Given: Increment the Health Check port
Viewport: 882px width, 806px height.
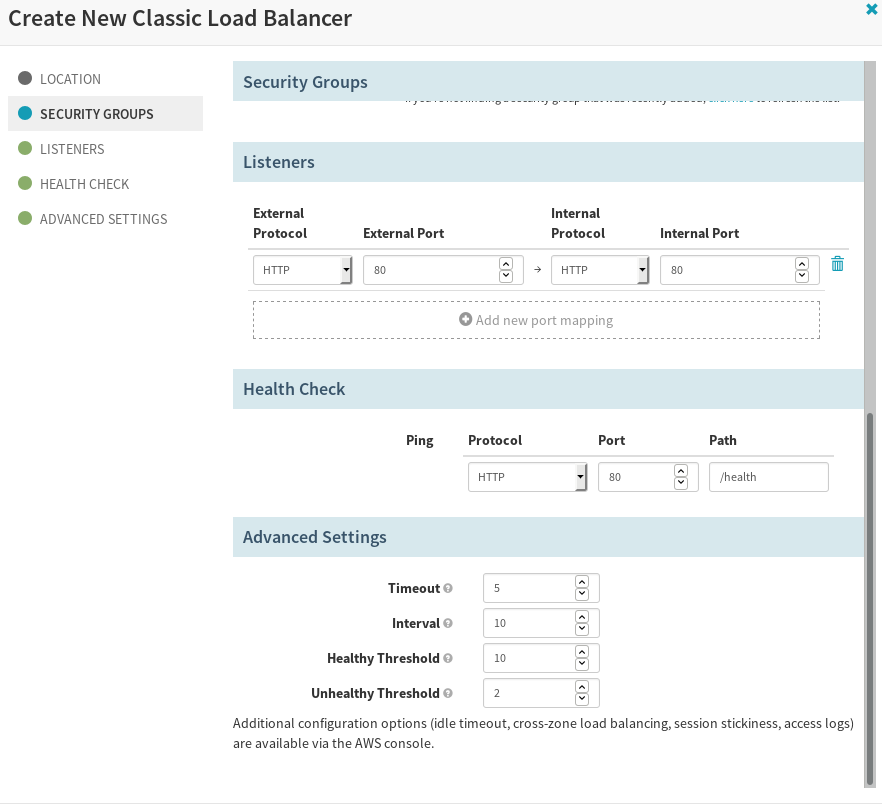Looking at the screenshot, I should coord(681,471).
